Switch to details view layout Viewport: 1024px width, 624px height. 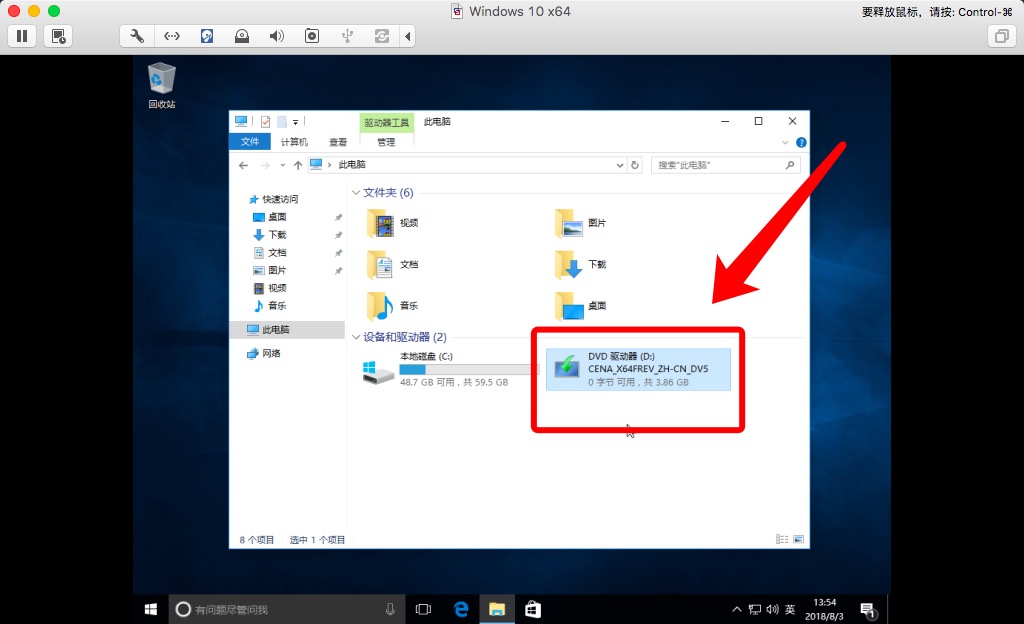[x=782, y=539]
